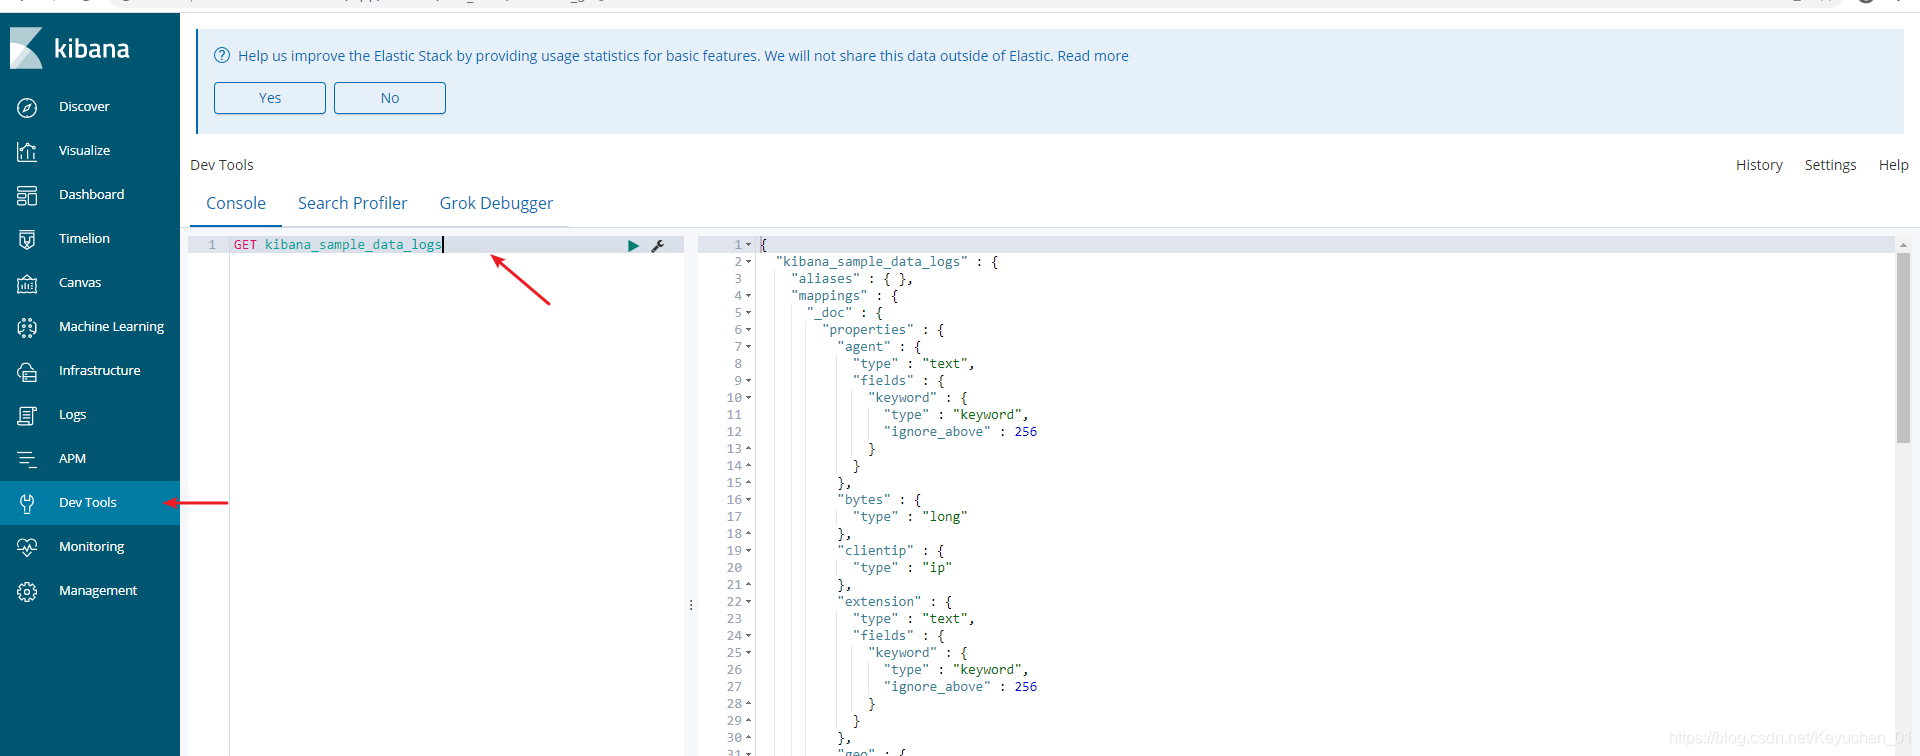The image size is (1920, 756).
Task: Open request options wrench icon
Action: point(658,245)
